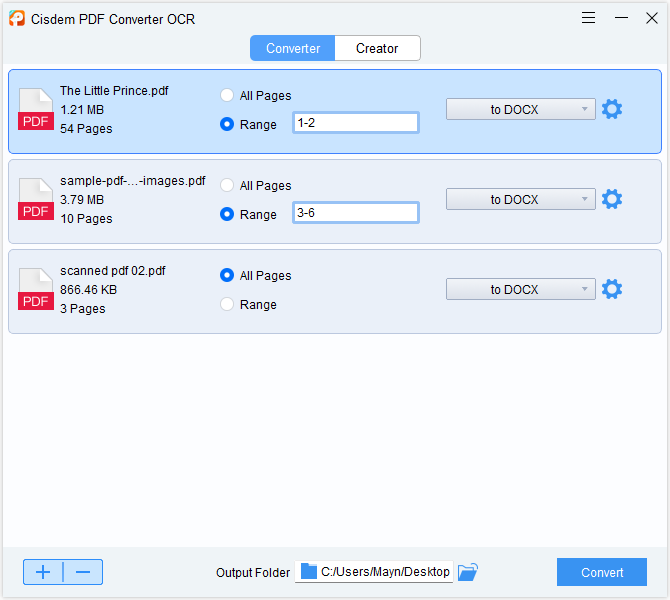
Task: Click PDF icon of scanned pdf 02.pdf
Action: pyautogui.click(x=36, y=289)
